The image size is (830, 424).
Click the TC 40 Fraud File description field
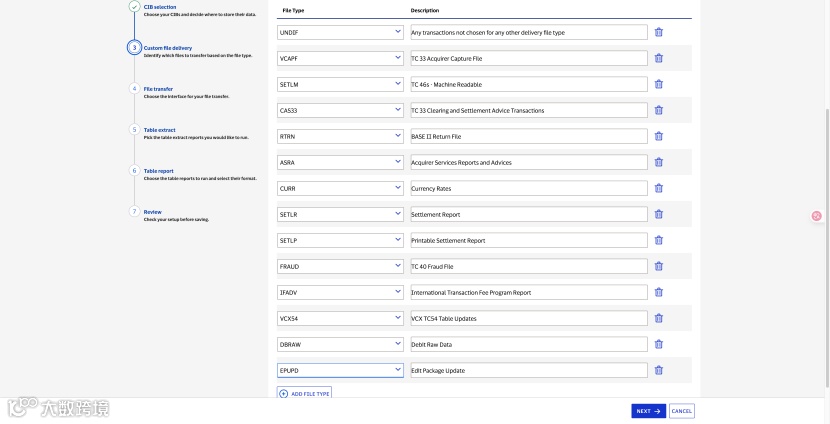point(528,266)
